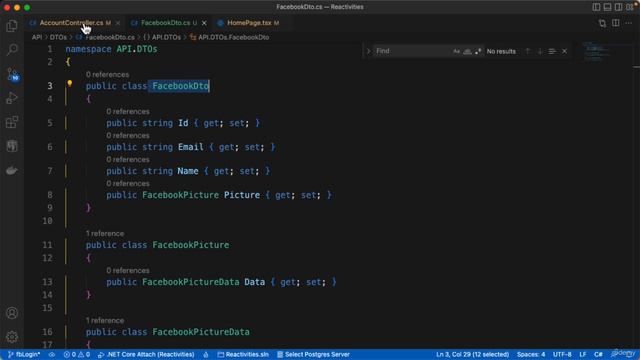Change indentation via Spaces: 4
640x360 pixels.
pyautogui.click(x=531, y=354)
